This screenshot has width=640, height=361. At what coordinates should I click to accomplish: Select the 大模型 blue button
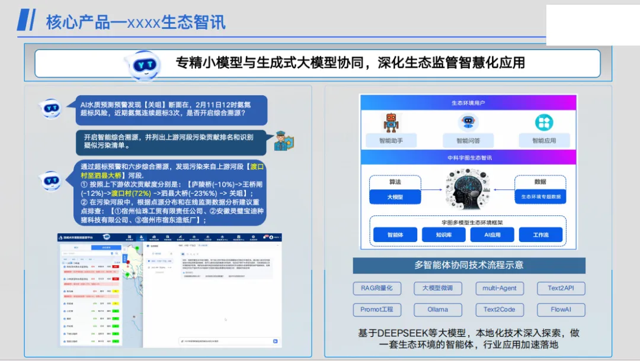pyautogui.click(x=395, y=197)
